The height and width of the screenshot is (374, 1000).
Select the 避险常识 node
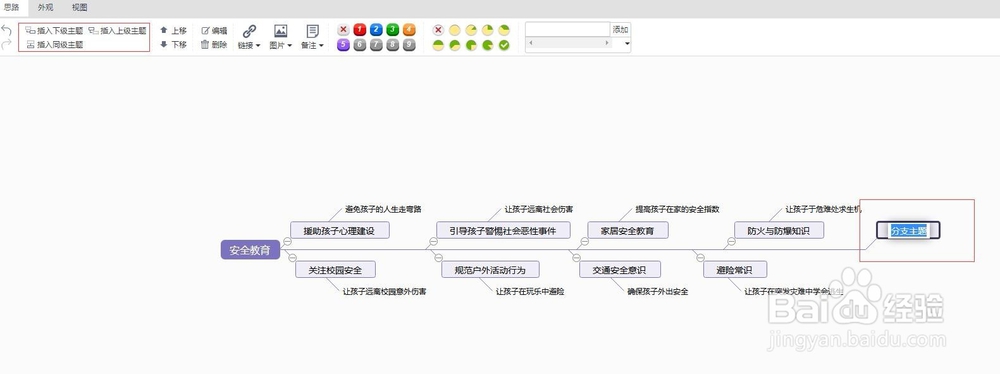point(735,270)
